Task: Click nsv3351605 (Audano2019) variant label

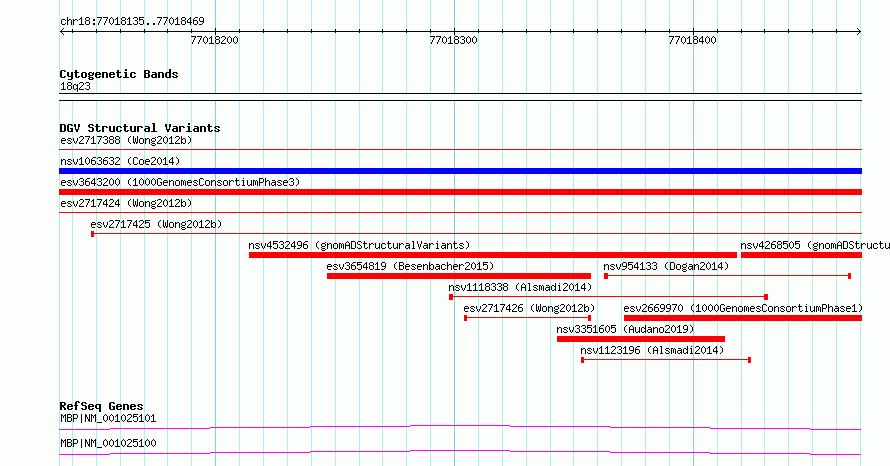Action: point(625,329)
